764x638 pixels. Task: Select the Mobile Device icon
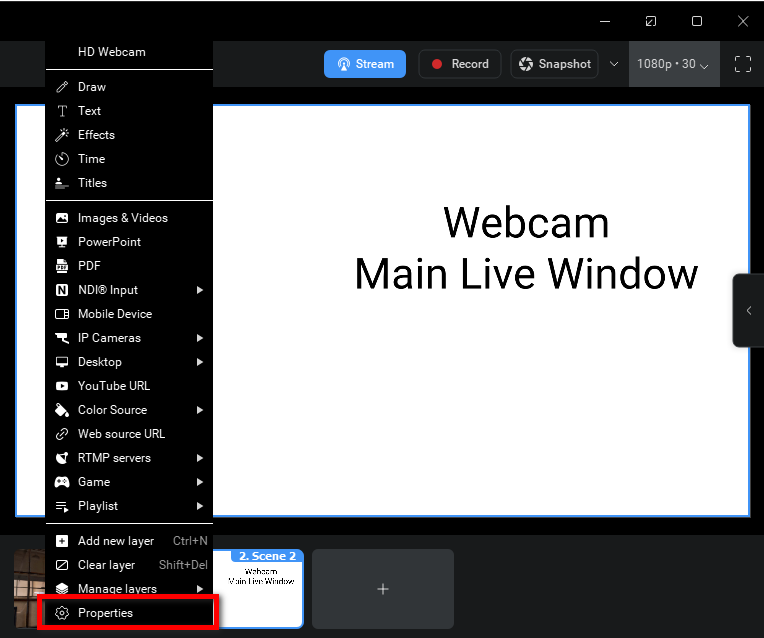(62, 314)
